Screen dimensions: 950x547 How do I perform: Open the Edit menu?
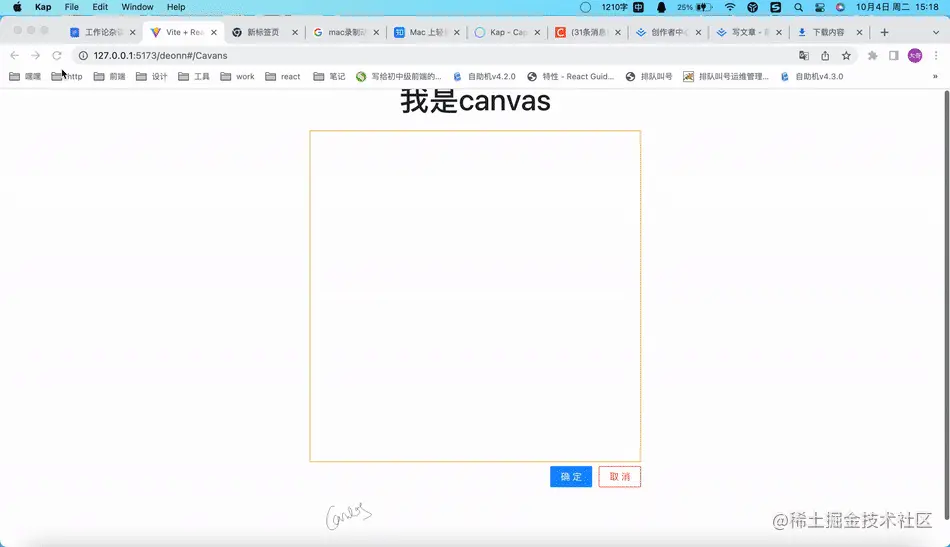click(100, 7)
